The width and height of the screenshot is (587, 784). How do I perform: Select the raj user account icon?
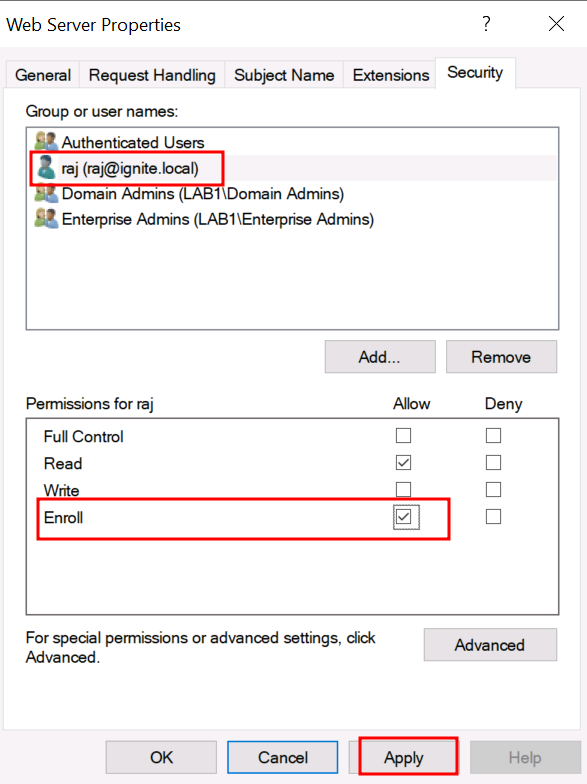pyautogui.click(x=46, y=168)
